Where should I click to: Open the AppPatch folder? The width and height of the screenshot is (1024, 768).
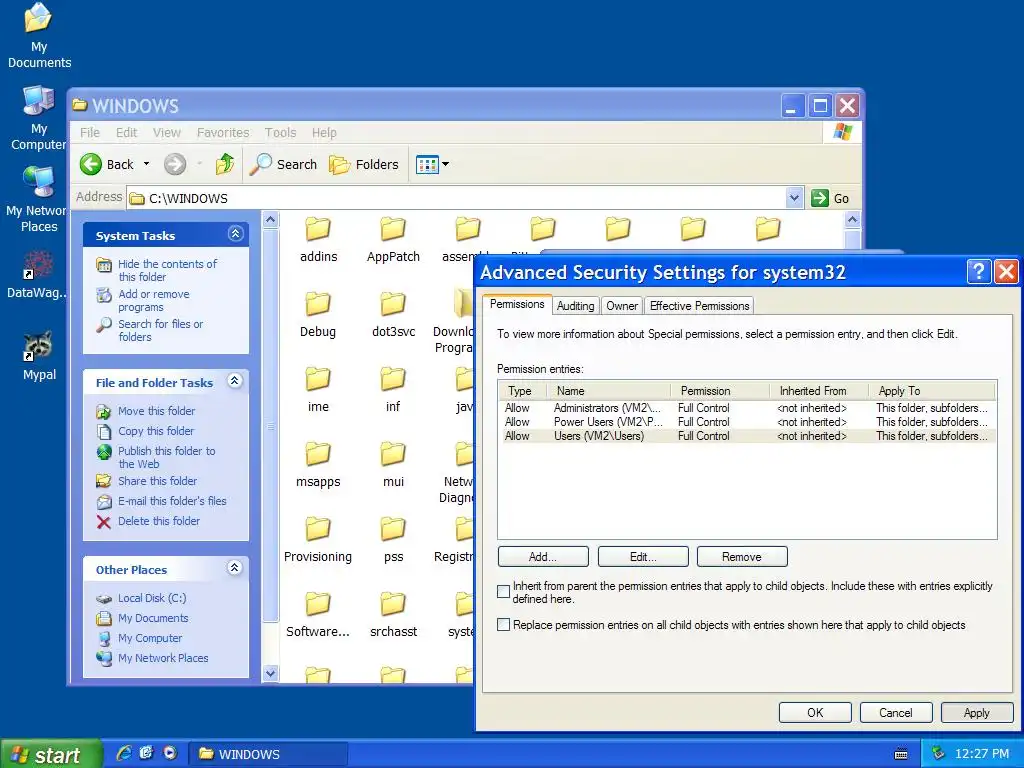(x=393, y=240)
